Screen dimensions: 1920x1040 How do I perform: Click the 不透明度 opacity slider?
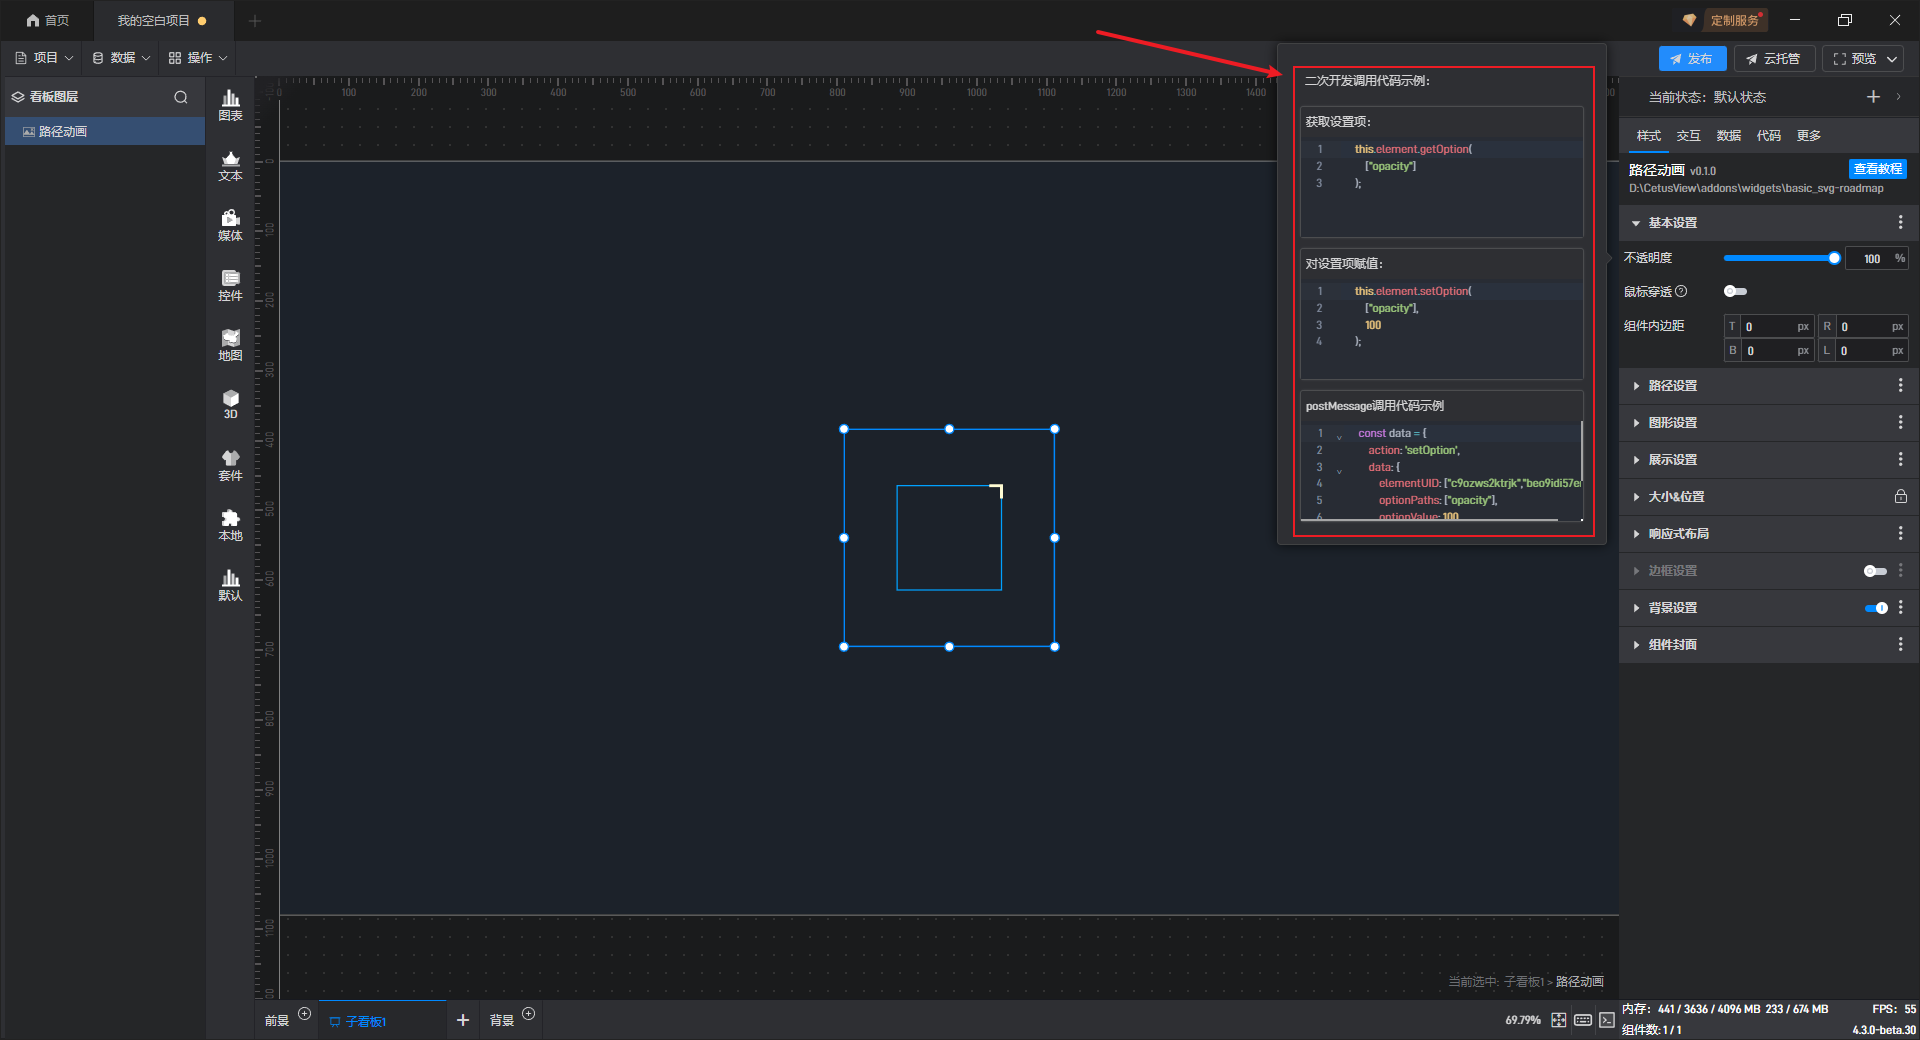[1780, 258]
